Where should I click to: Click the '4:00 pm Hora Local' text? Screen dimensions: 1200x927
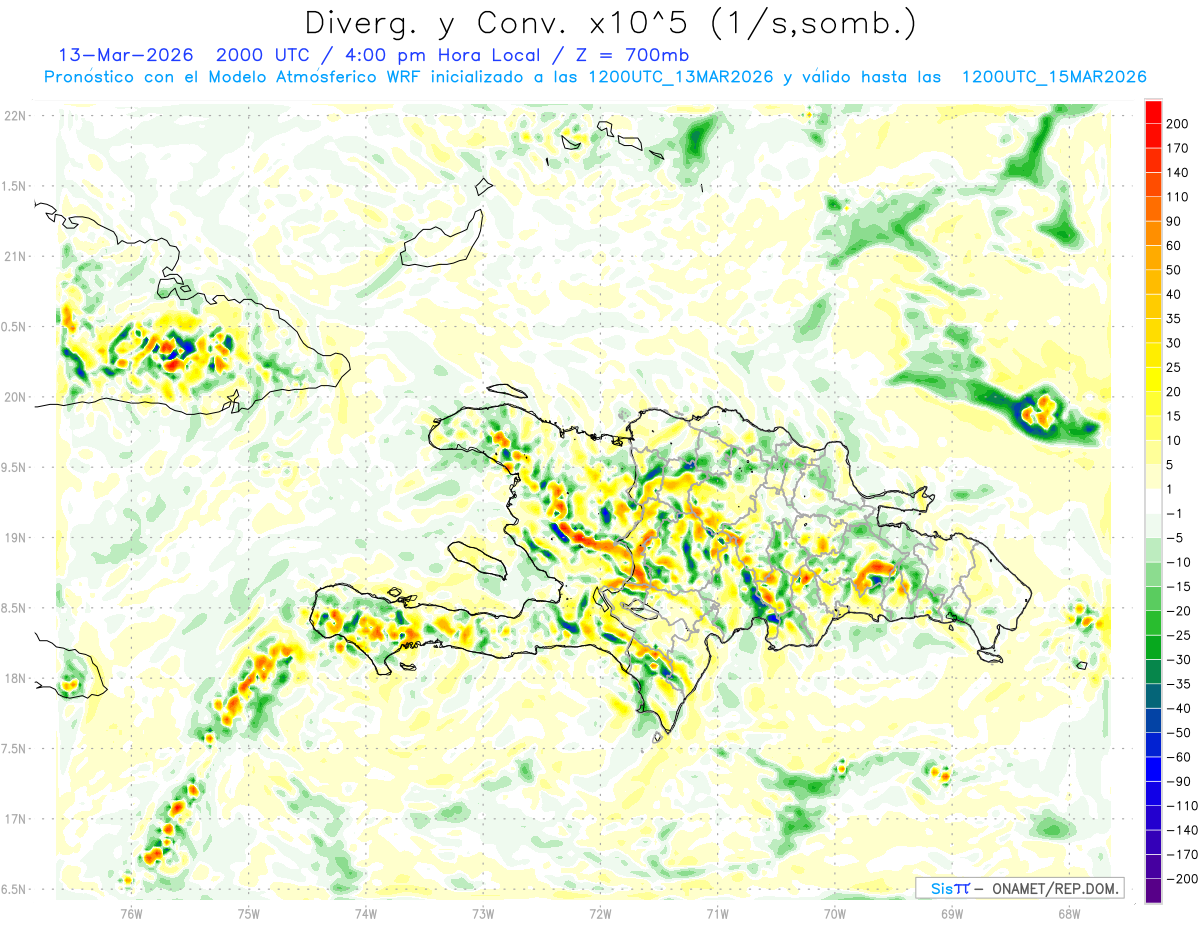[x=444, y=55]
